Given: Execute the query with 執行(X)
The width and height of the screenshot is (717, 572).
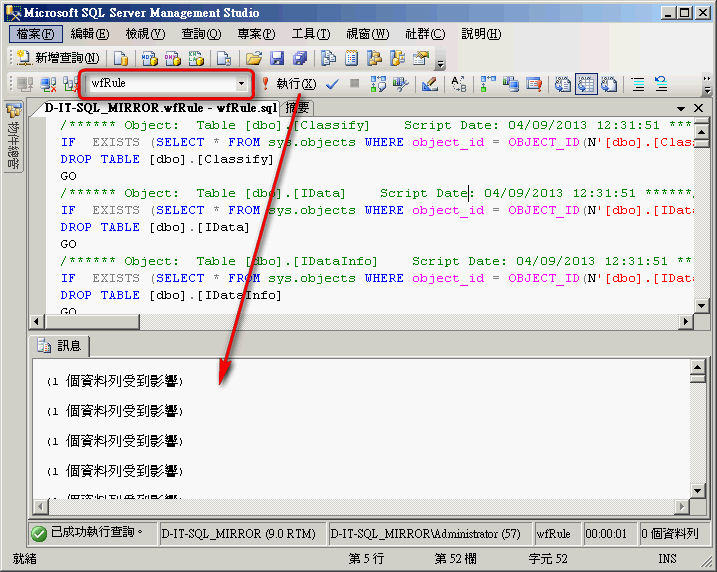Looking at the screenshot, I should tap(289, 84).
